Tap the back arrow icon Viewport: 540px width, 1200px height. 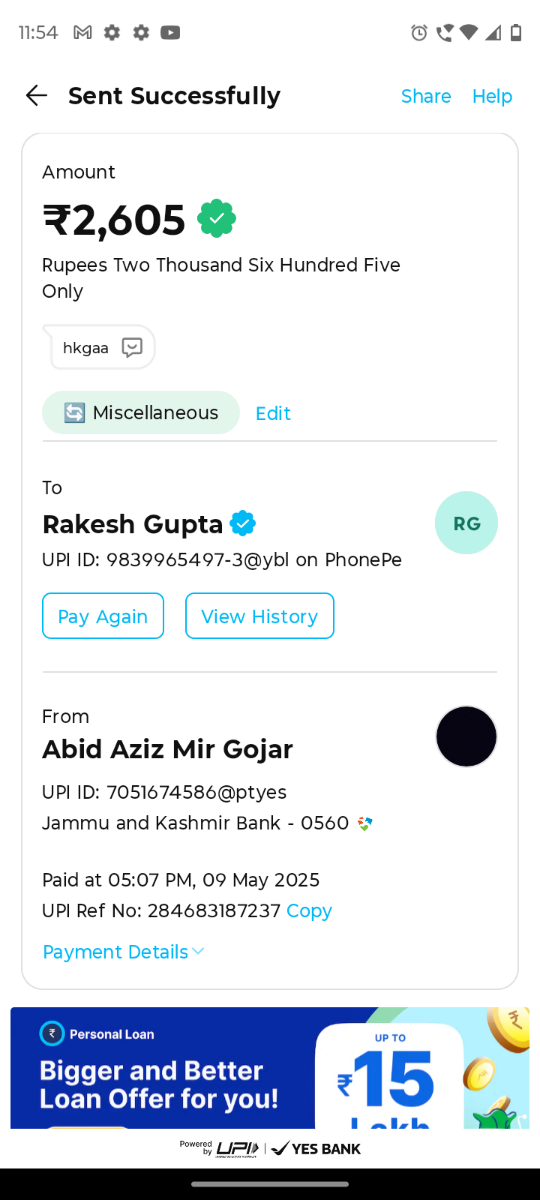36,96
